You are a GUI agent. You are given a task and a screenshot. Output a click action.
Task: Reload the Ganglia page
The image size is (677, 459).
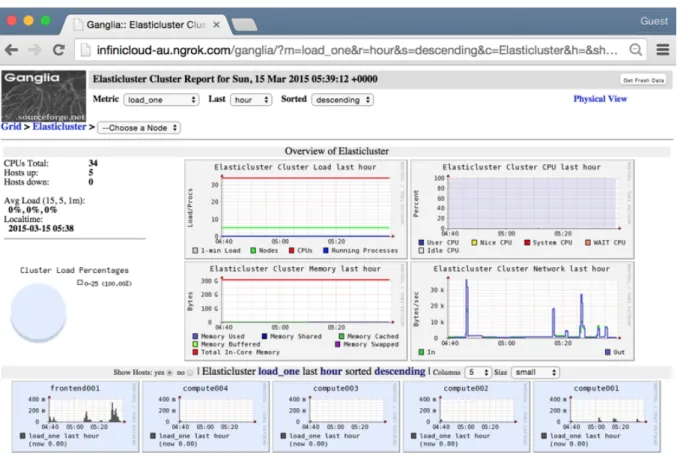59,50
